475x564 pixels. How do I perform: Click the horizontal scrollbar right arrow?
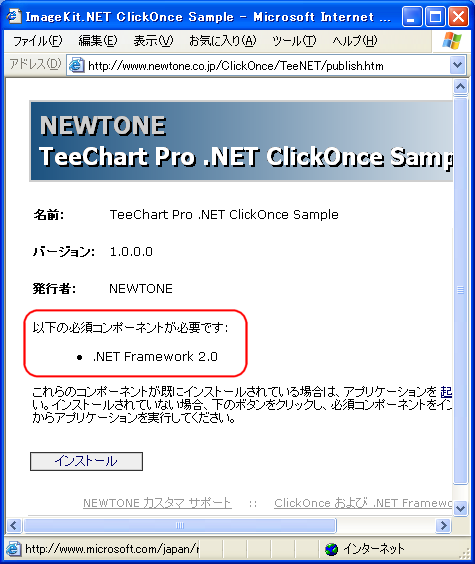tap(443, 526)
